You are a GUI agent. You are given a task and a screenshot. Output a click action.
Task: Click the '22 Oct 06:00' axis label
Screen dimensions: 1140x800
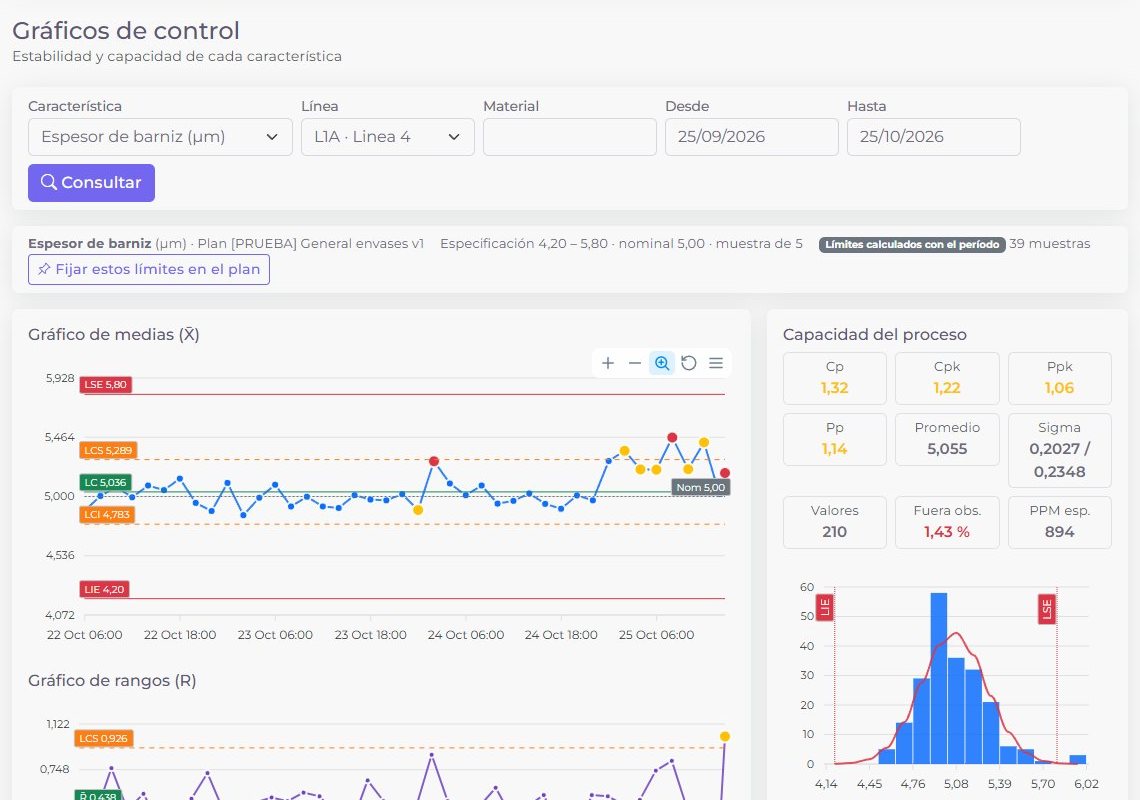point(84,635)
